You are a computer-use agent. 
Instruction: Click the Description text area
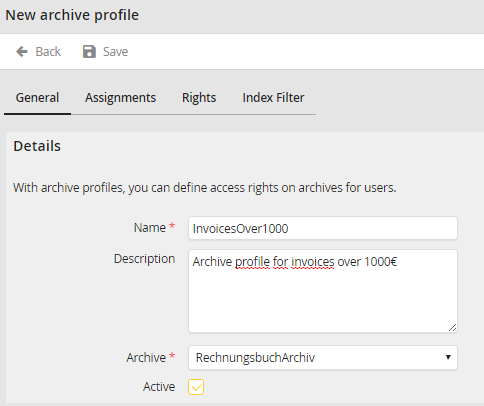(323, 291)
